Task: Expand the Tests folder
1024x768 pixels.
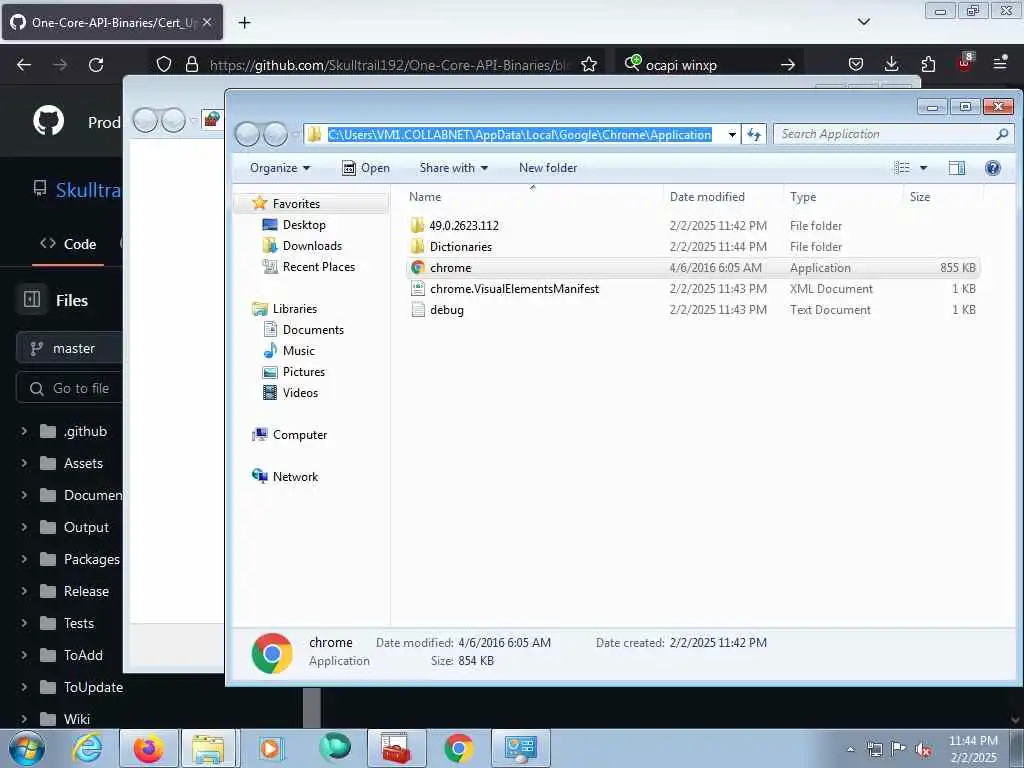Action: (x=24, y=623)
